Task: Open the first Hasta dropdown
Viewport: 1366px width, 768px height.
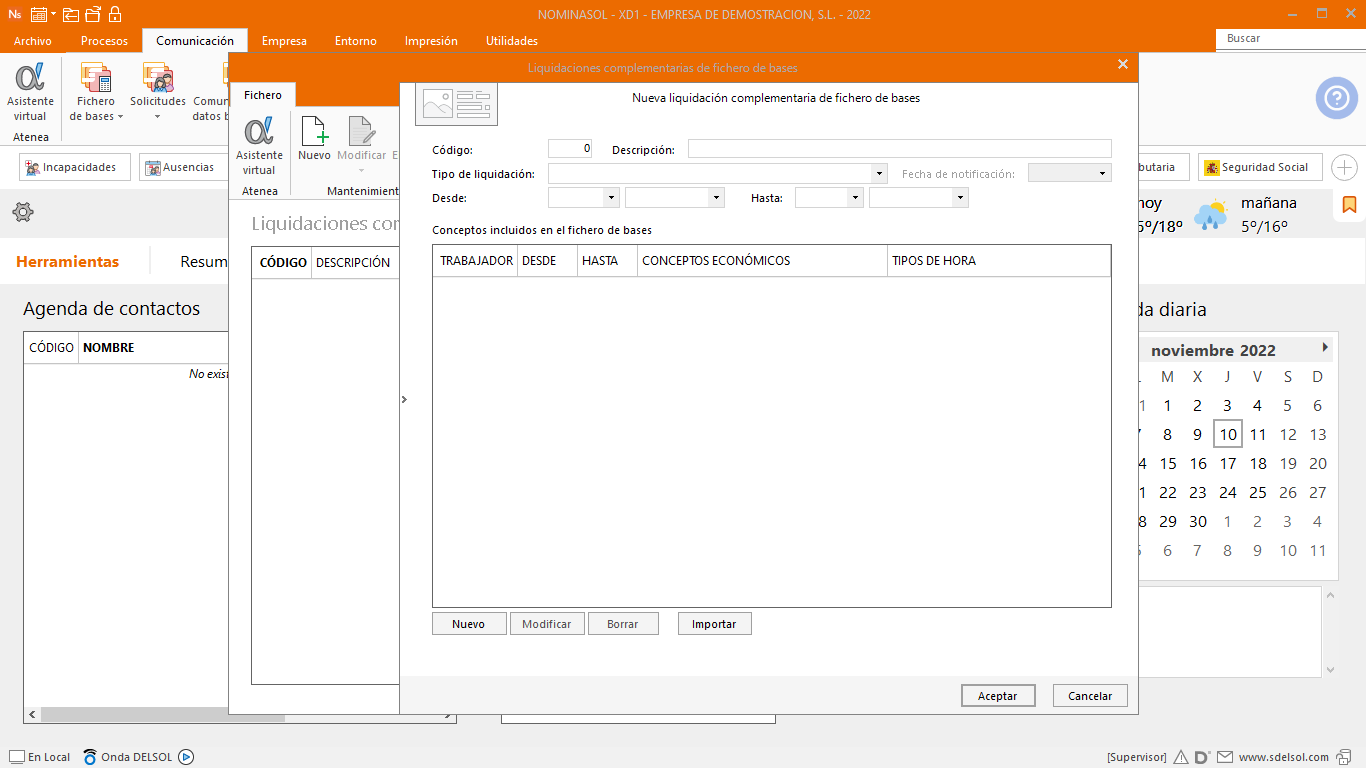Action: (855, 198)
